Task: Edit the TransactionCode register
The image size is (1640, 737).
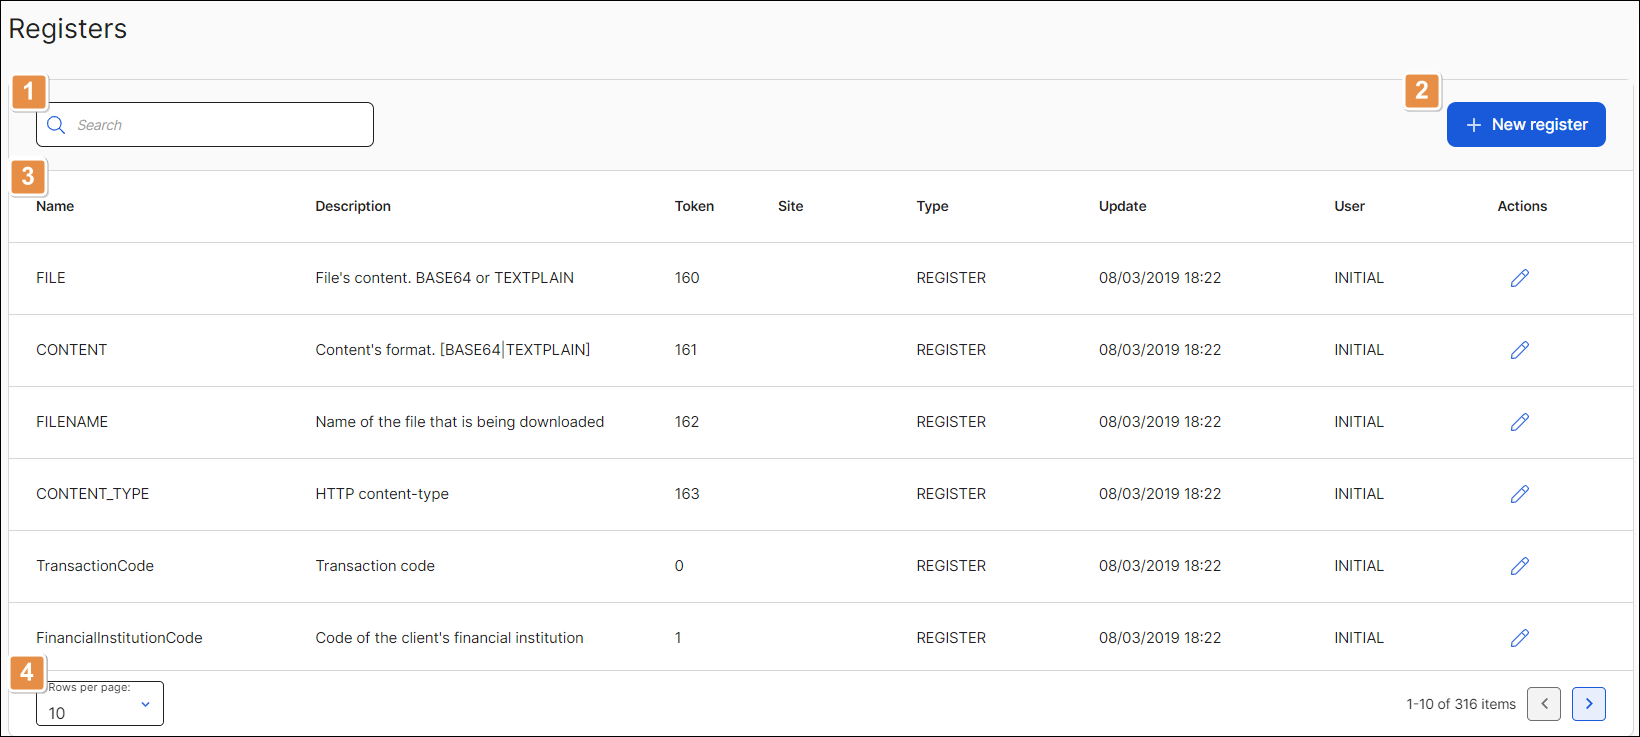Action: coord(1519,566)
